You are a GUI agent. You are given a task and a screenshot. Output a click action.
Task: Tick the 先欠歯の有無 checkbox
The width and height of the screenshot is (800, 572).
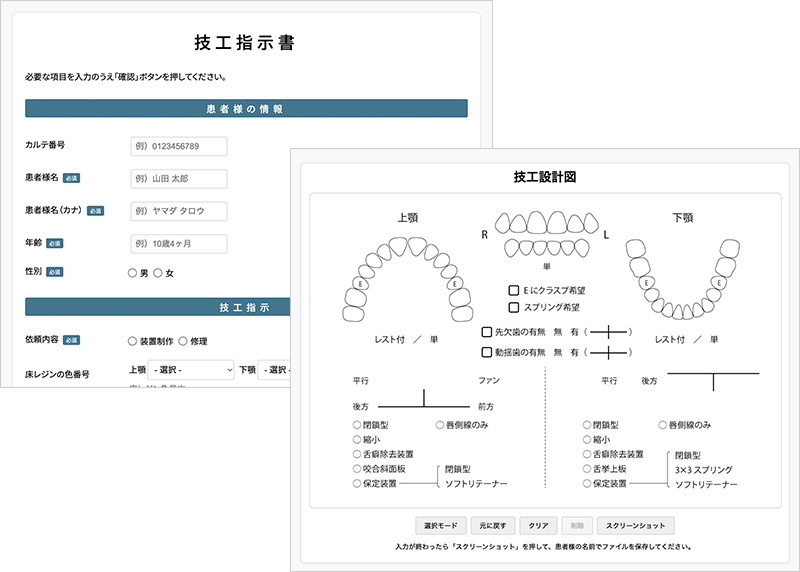point(487,332)
